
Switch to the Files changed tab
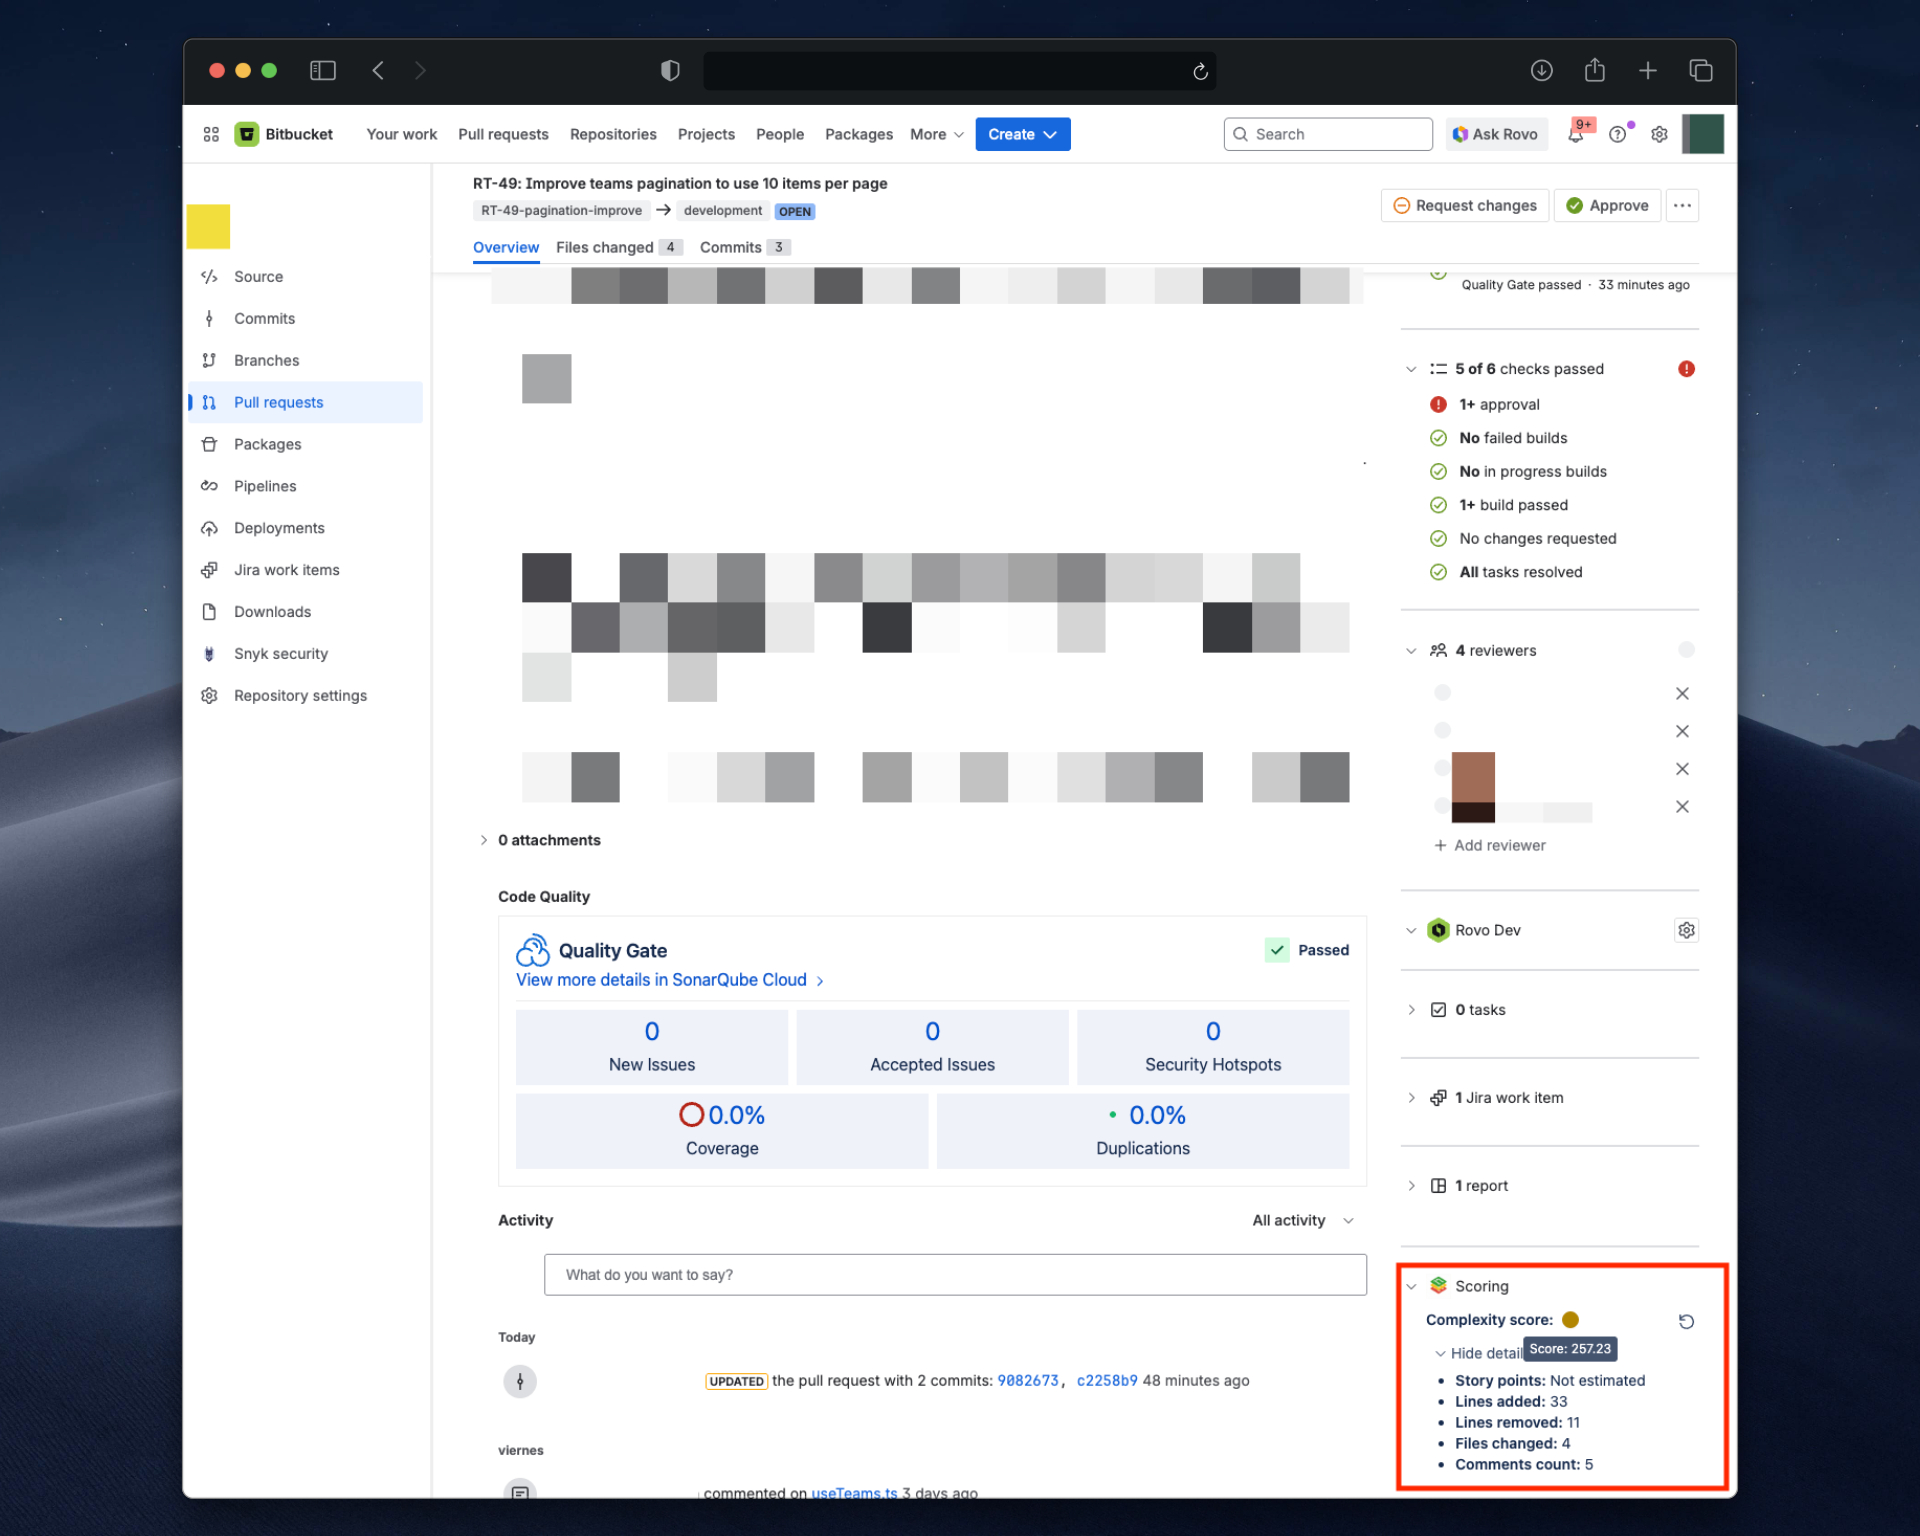(x=604, y=247)
